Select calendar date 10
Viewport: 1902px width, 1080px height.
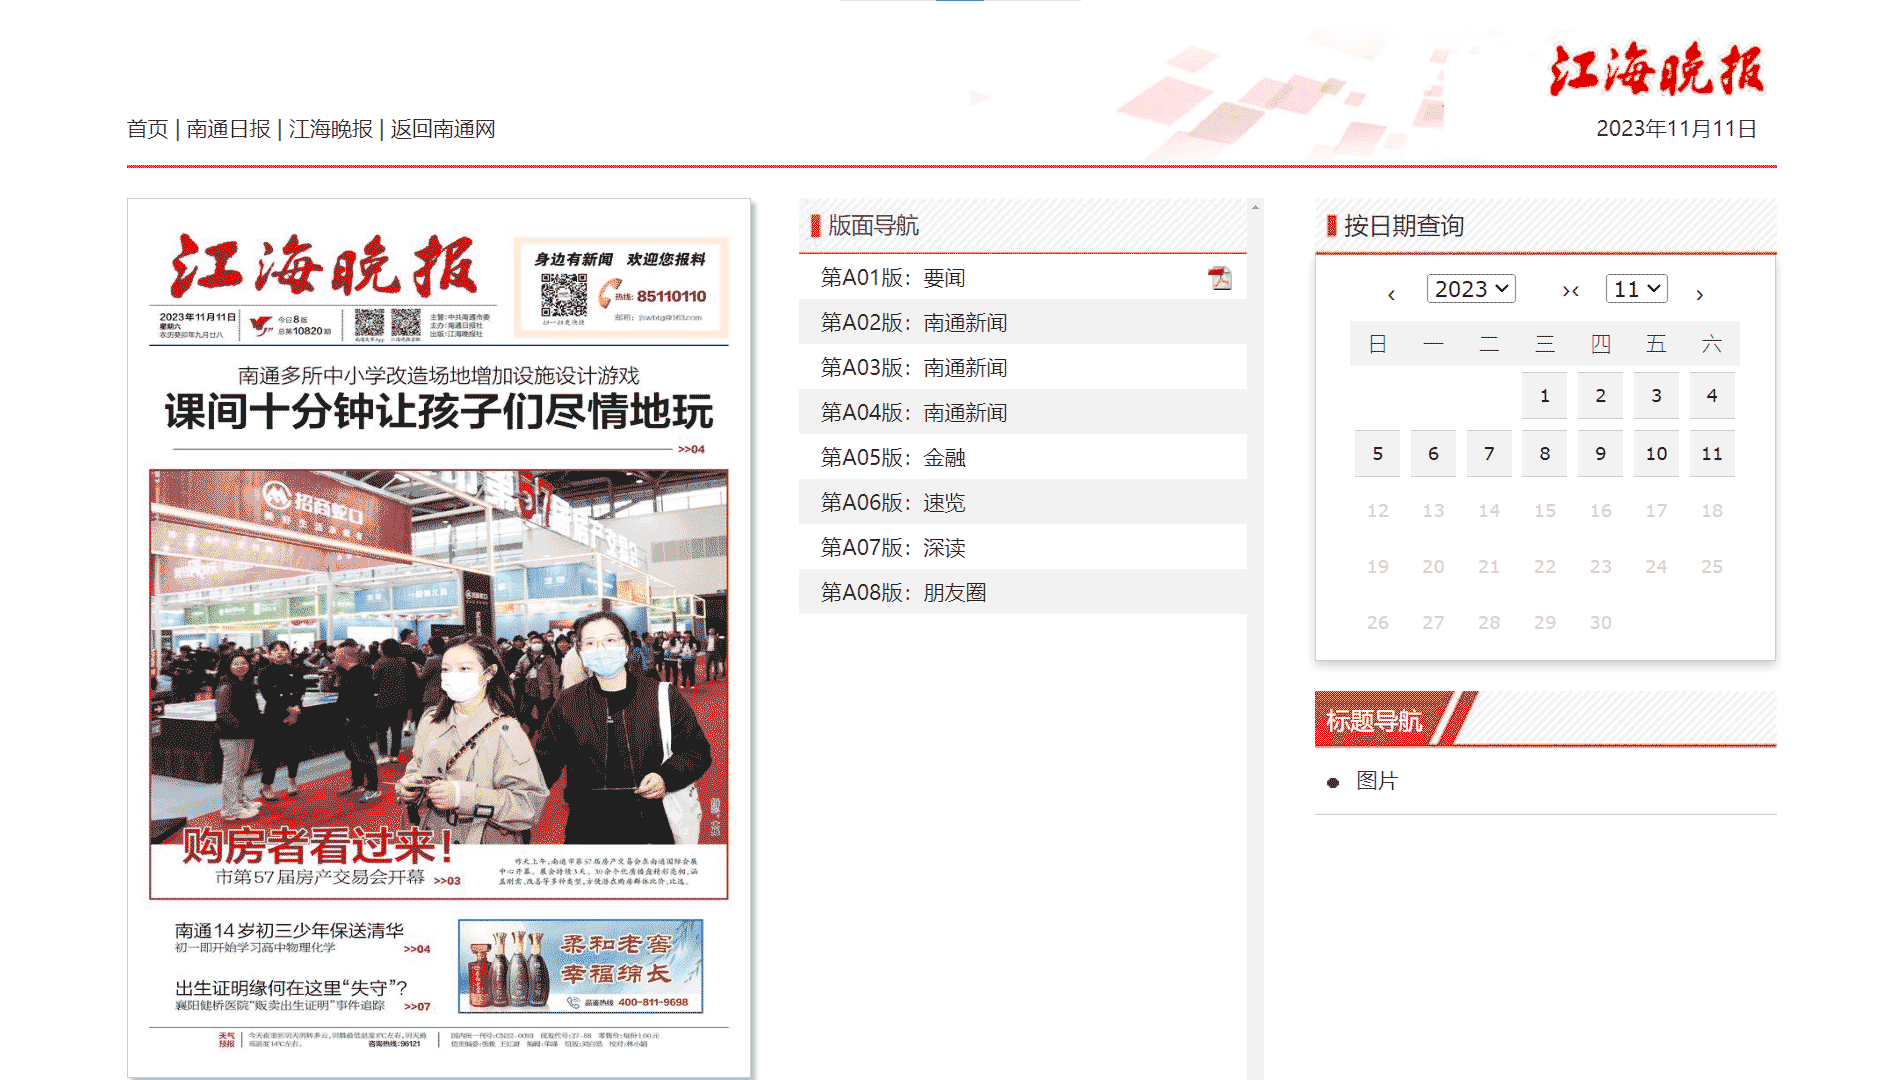click(1656, 454)
